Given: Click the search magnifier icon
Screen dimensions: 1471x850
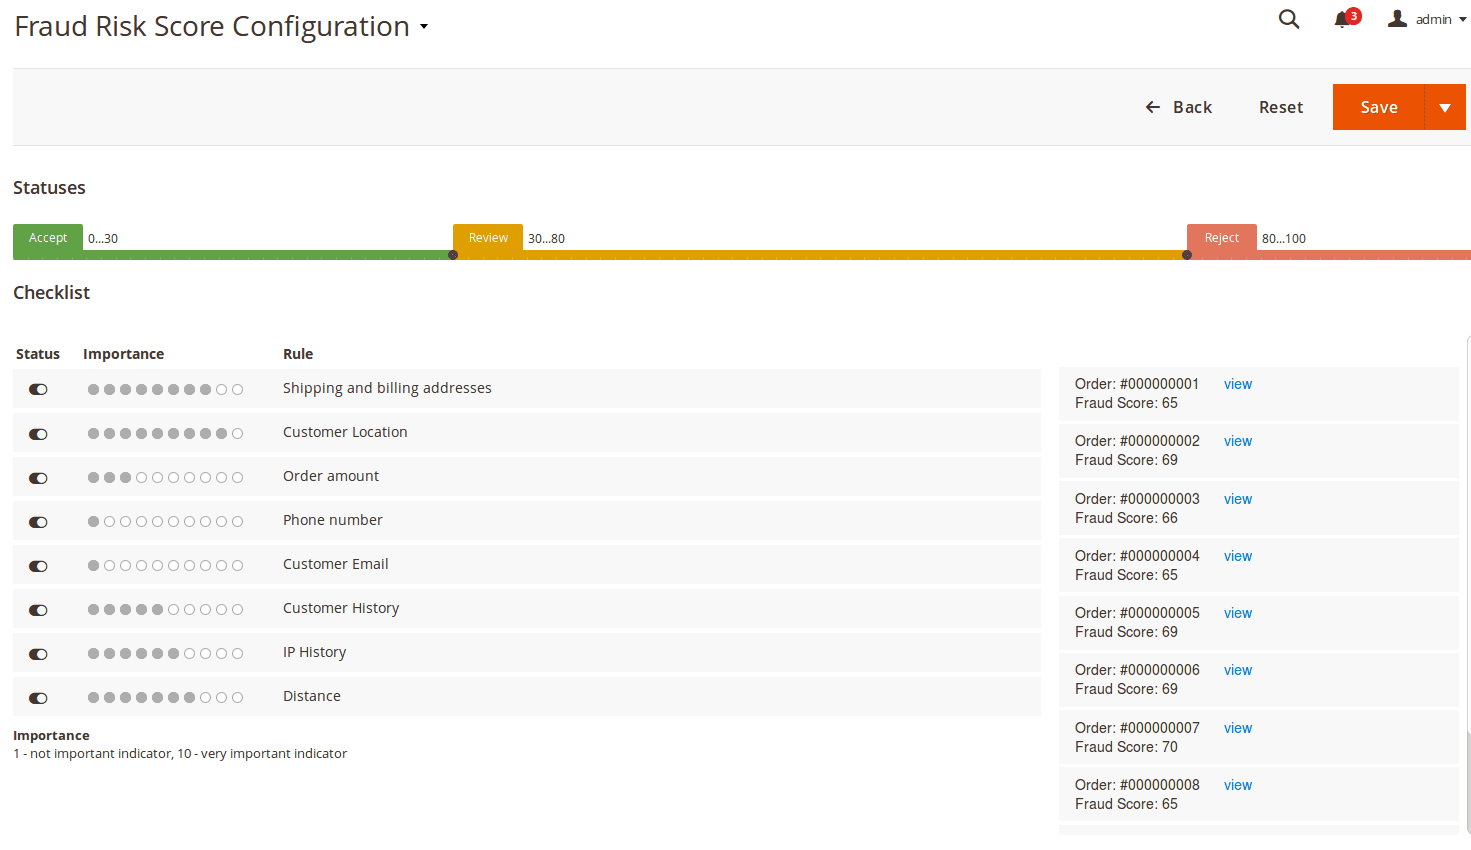Looking at the screenshot, I should point(1289,19).
